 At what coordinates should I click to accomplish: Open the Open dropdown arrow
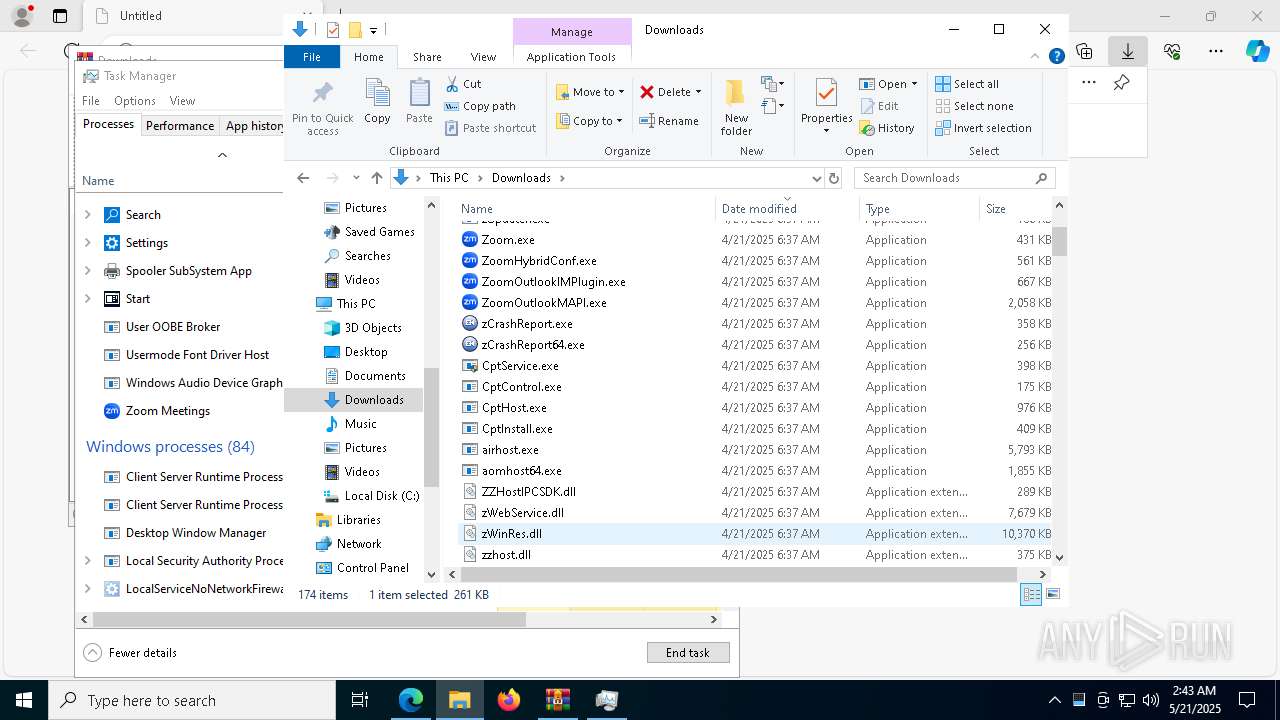click(x=914, y=84)
